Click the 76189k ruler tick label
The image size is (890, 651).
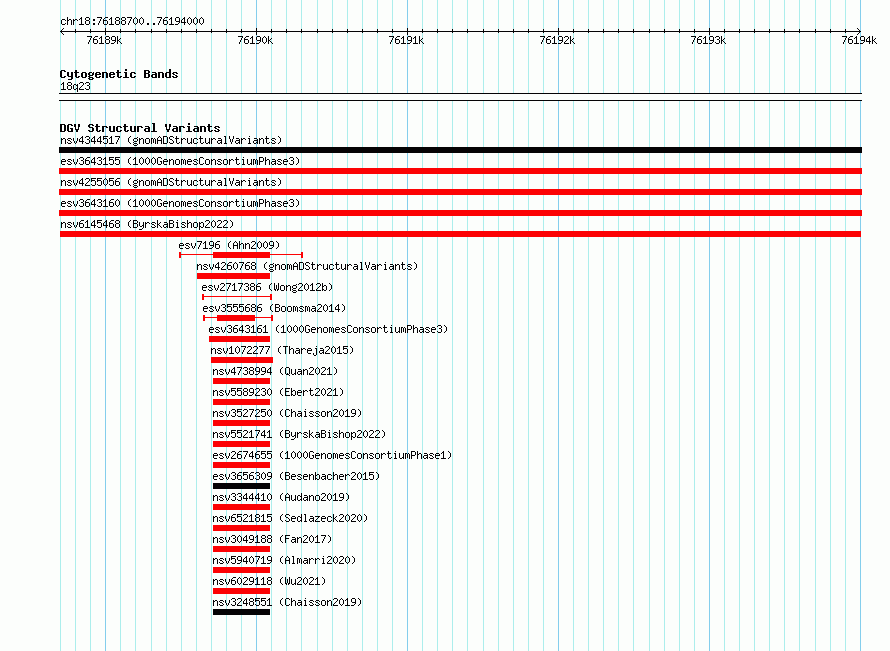[x=104, y=40]
